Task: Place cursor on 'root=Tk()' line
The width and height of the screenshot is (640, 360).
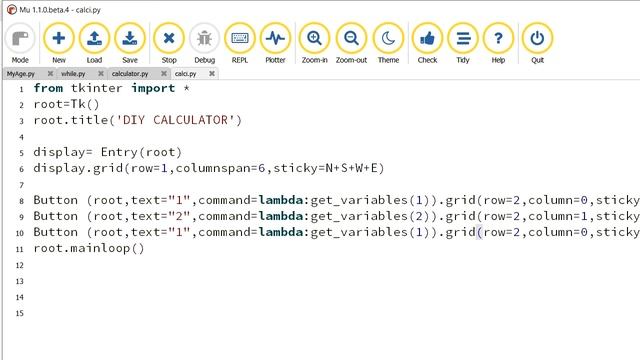Action: pyautogui.click(x=66, y=104)
